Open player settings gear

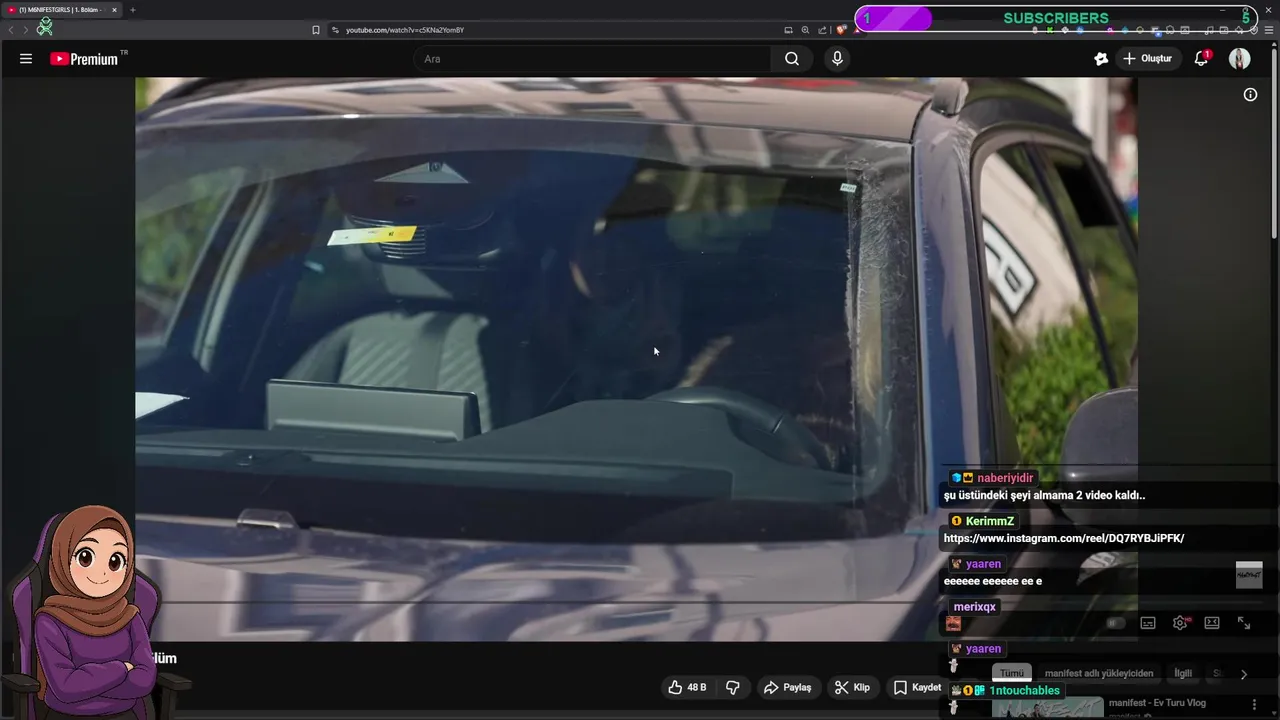(x=1180, y=623)
